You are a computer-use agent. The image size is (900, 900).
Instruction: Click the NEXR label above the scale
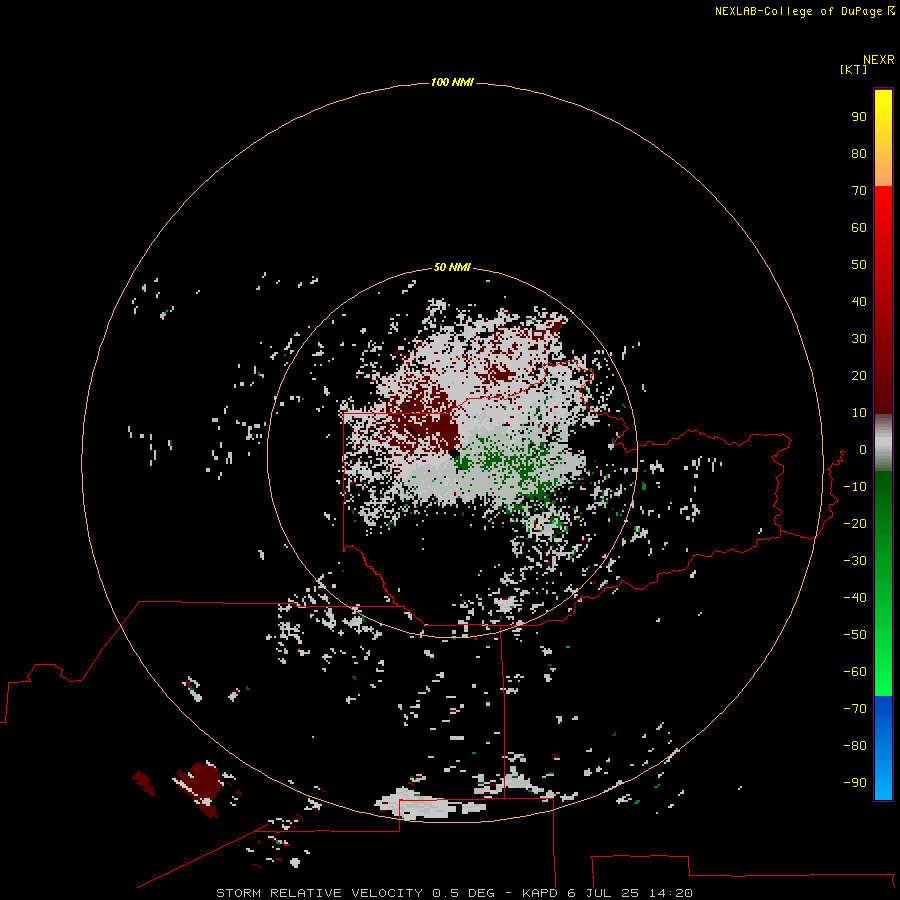click(879, 60)
